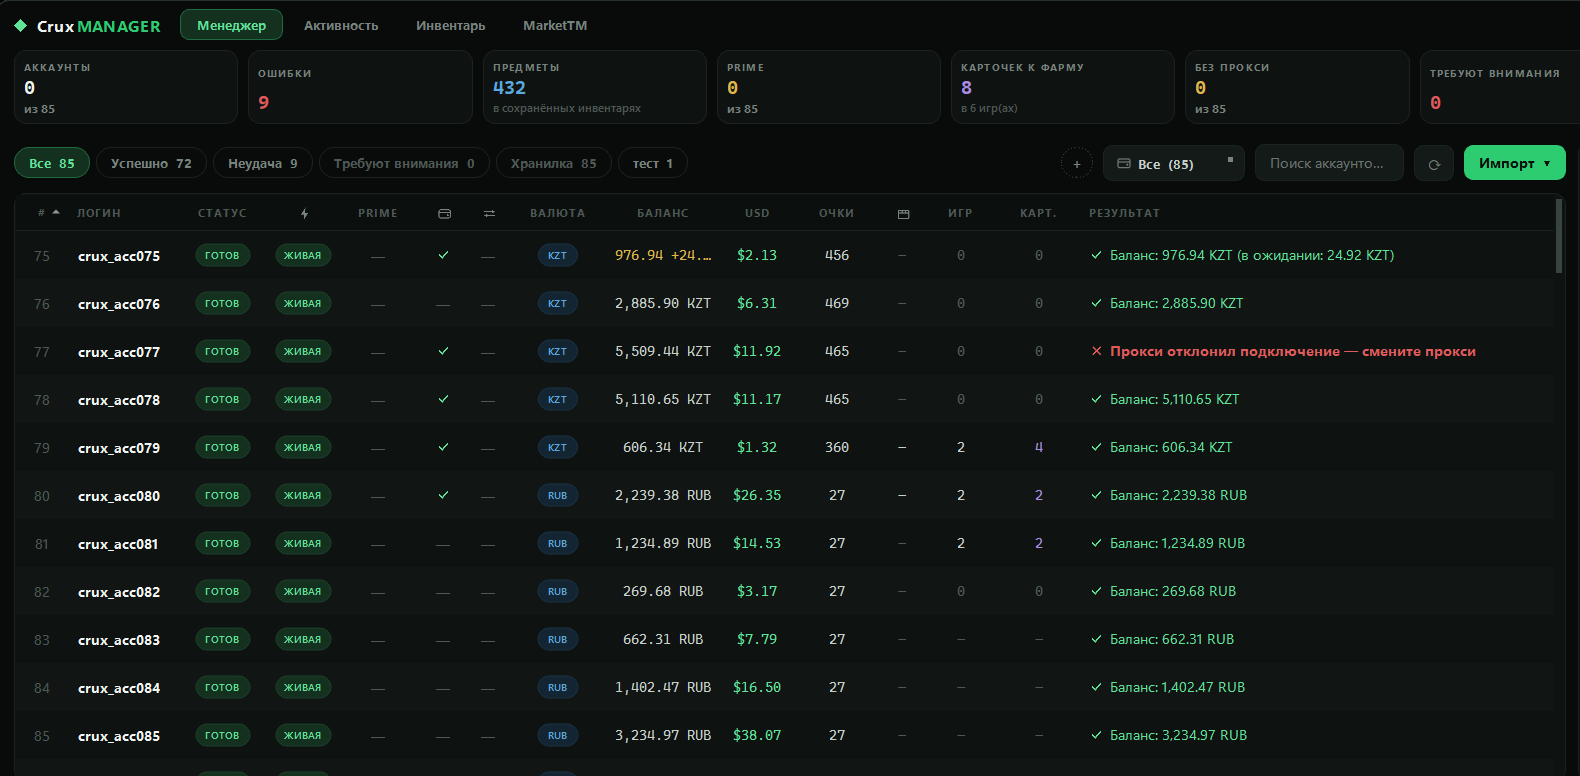Select the тест 1 group chip

[653, 163]
